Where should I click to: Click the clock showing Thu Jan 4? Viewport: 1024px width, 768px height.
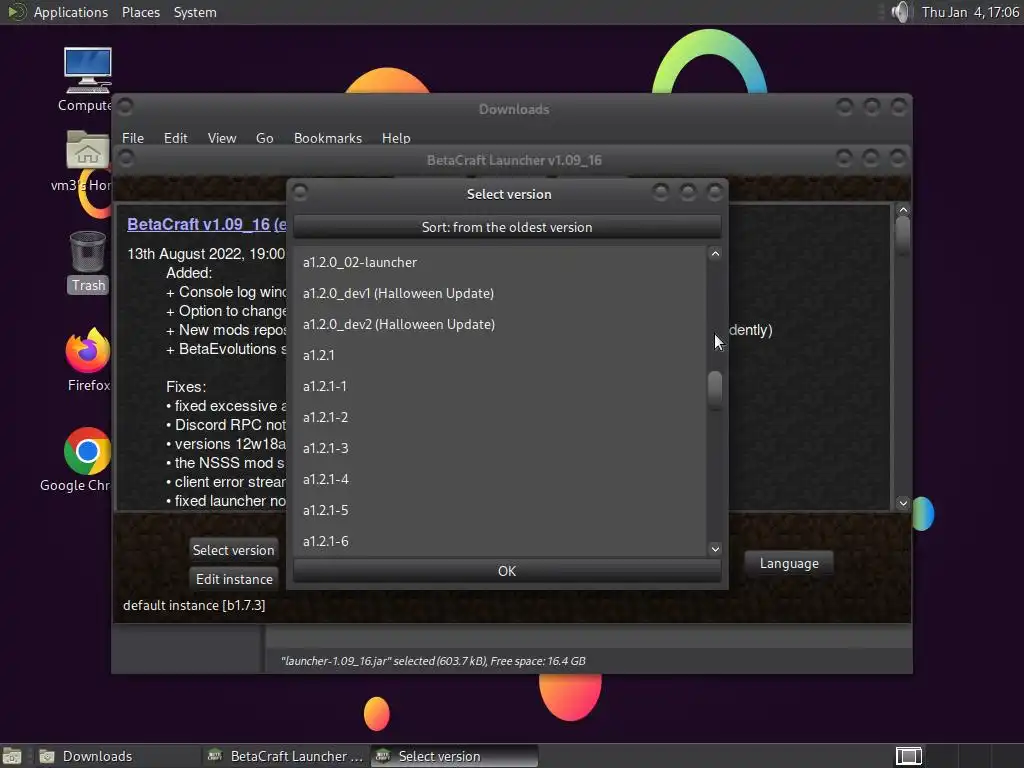[970, 12]
